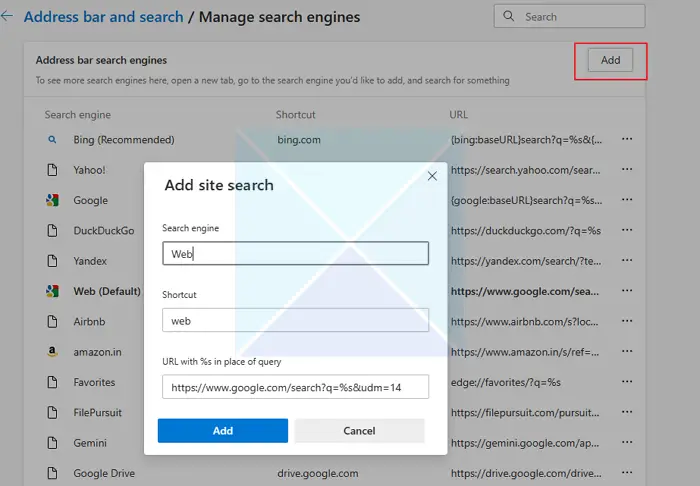Click the magnifier icon in the Search box
This screenshot has width=700, height=486.
point(508,17)
